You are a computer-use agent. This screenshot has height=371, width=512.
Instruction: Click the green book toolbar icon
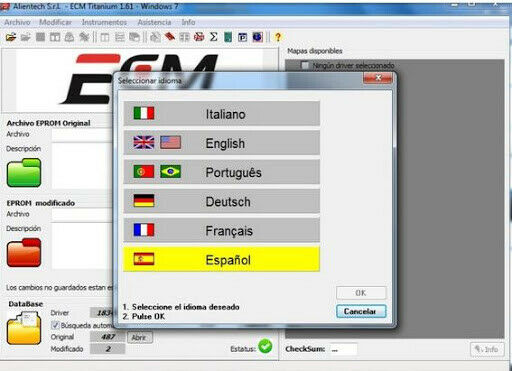coord(228,37)
